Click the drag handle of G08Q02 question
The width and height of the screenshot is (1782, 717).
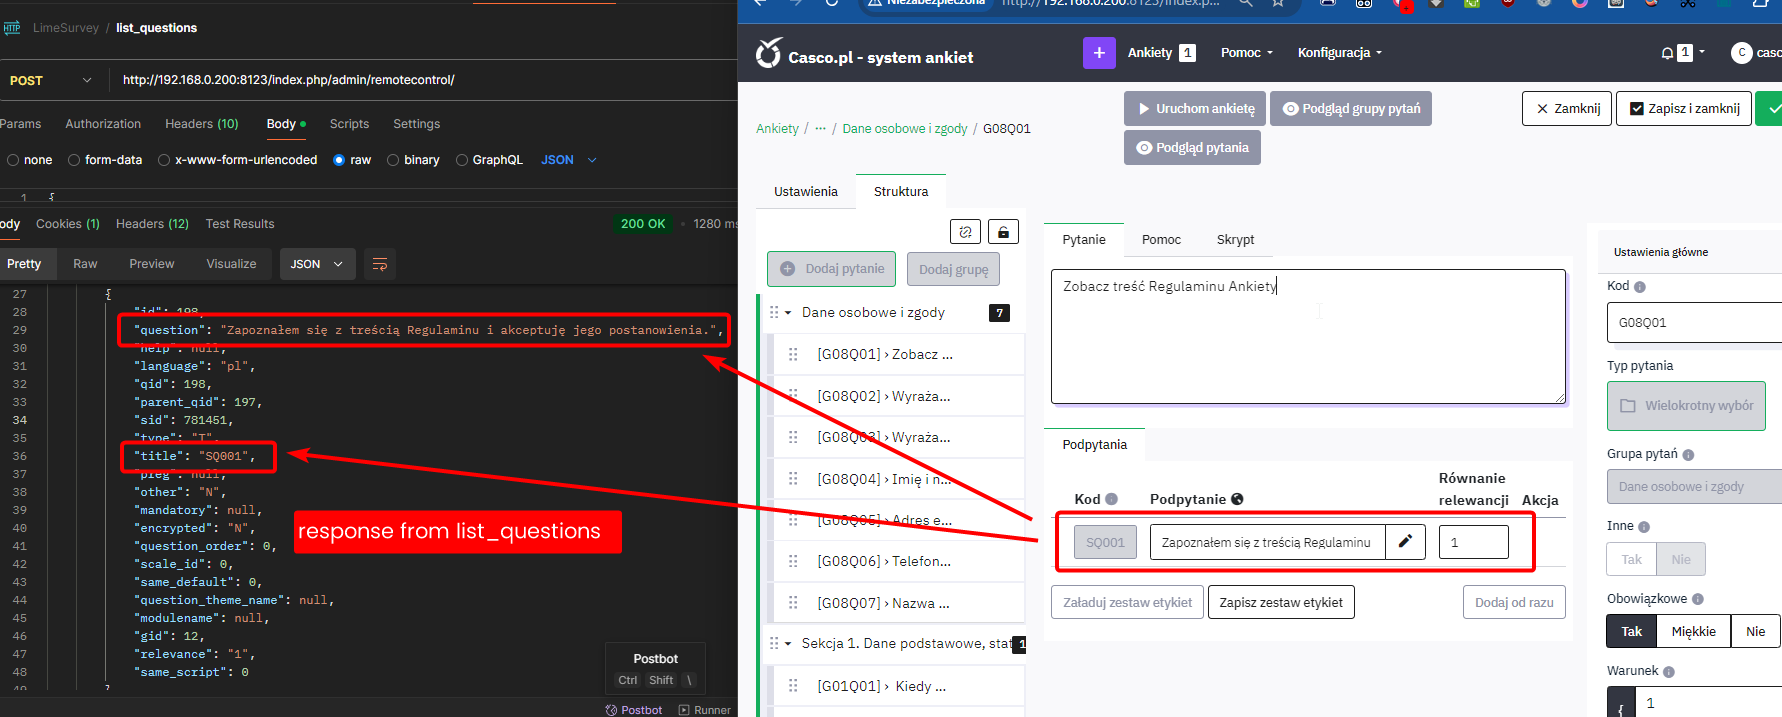click(793, 396)
